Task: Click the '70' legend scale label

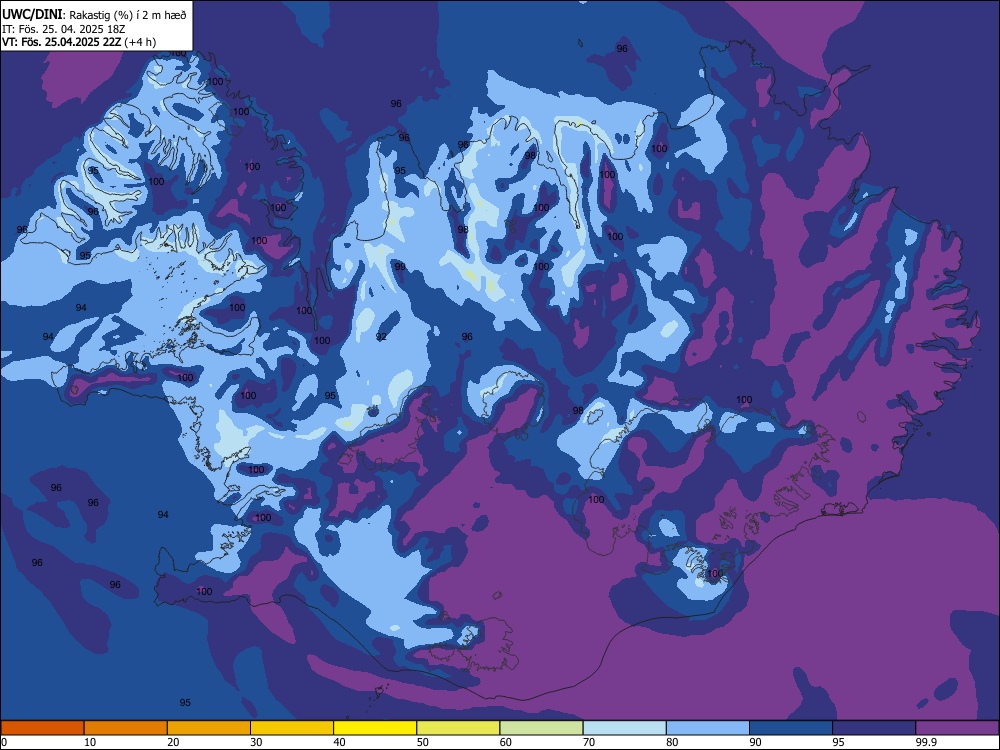Action: point(589,742)
